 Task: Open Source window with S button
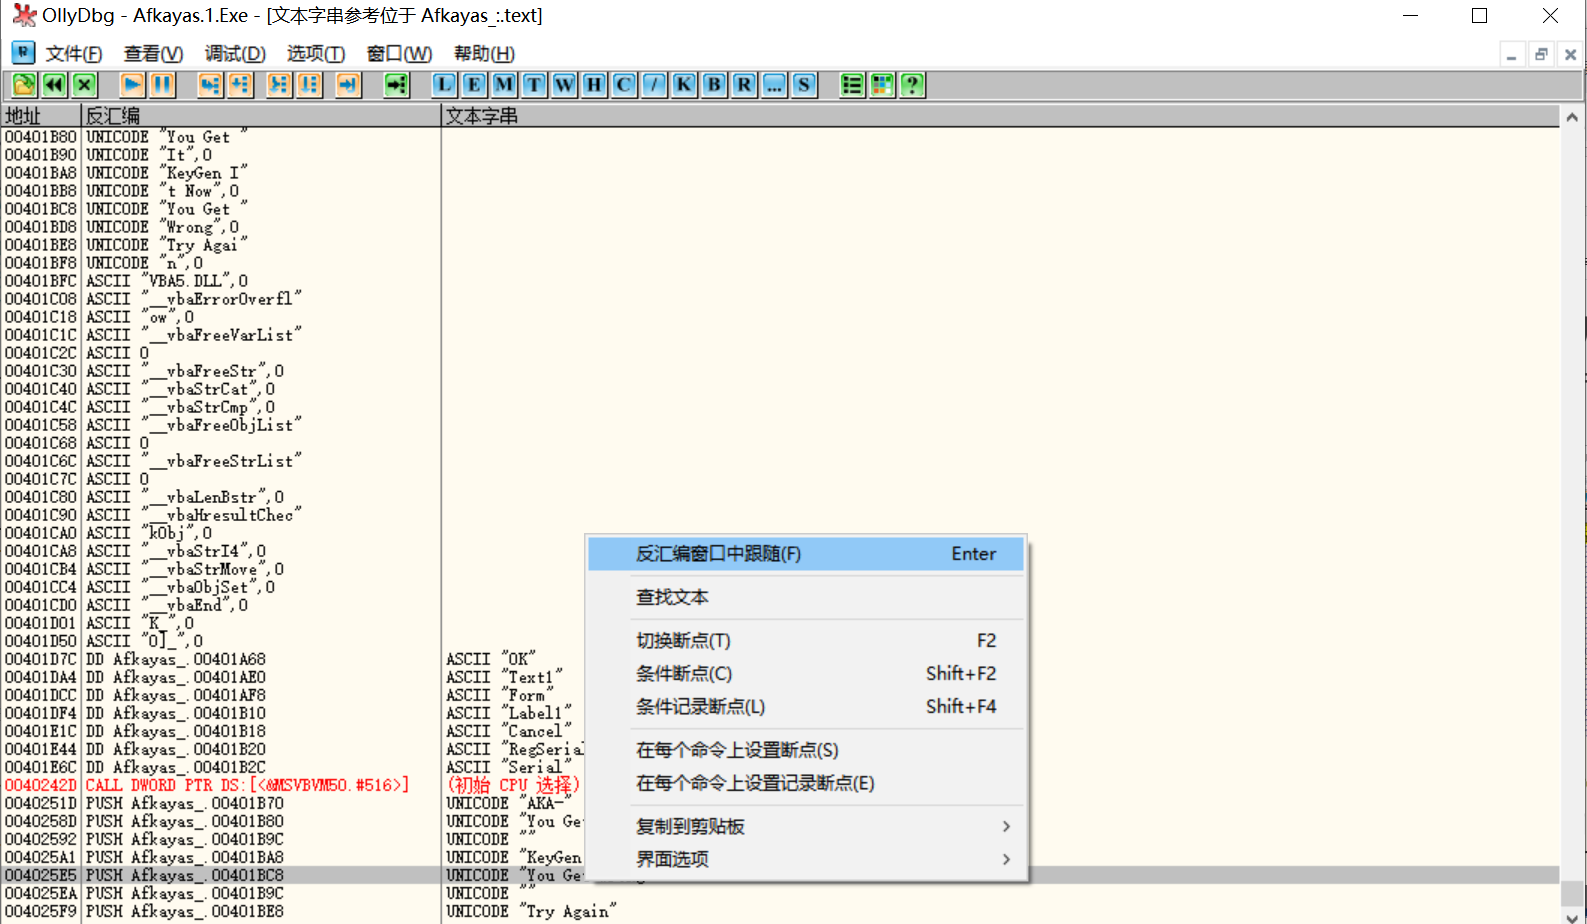coord(804,85)
